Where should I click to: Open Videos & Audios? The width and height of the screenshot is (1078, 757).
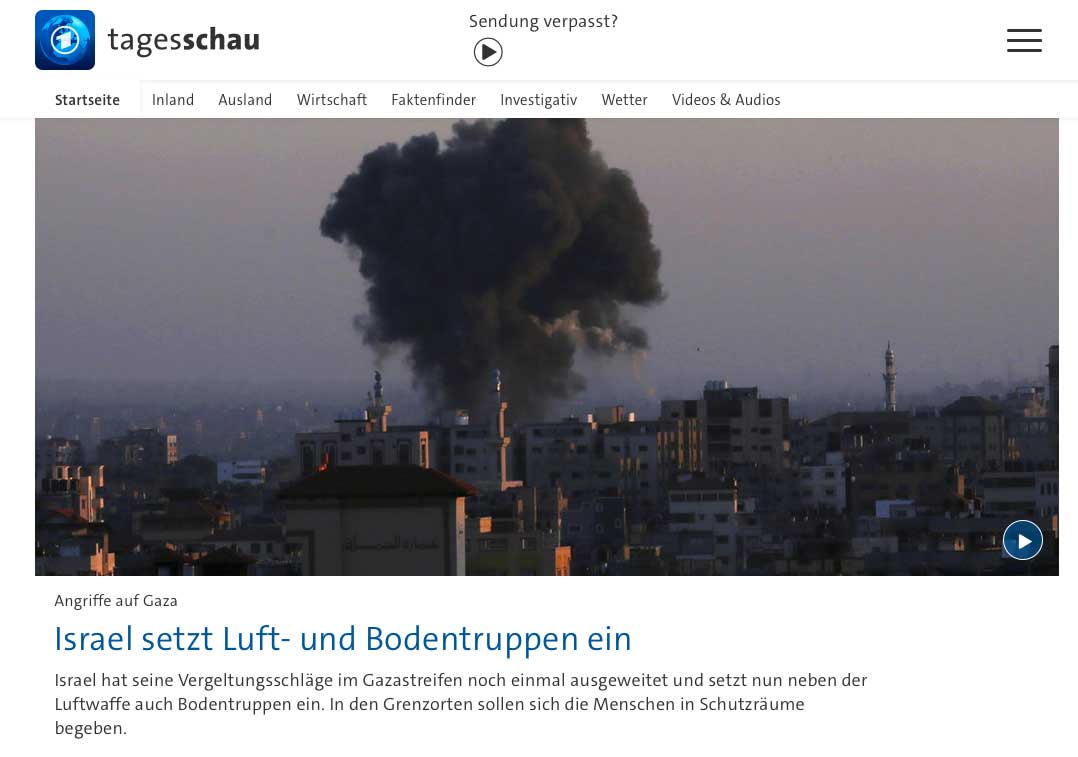point(726,100)
